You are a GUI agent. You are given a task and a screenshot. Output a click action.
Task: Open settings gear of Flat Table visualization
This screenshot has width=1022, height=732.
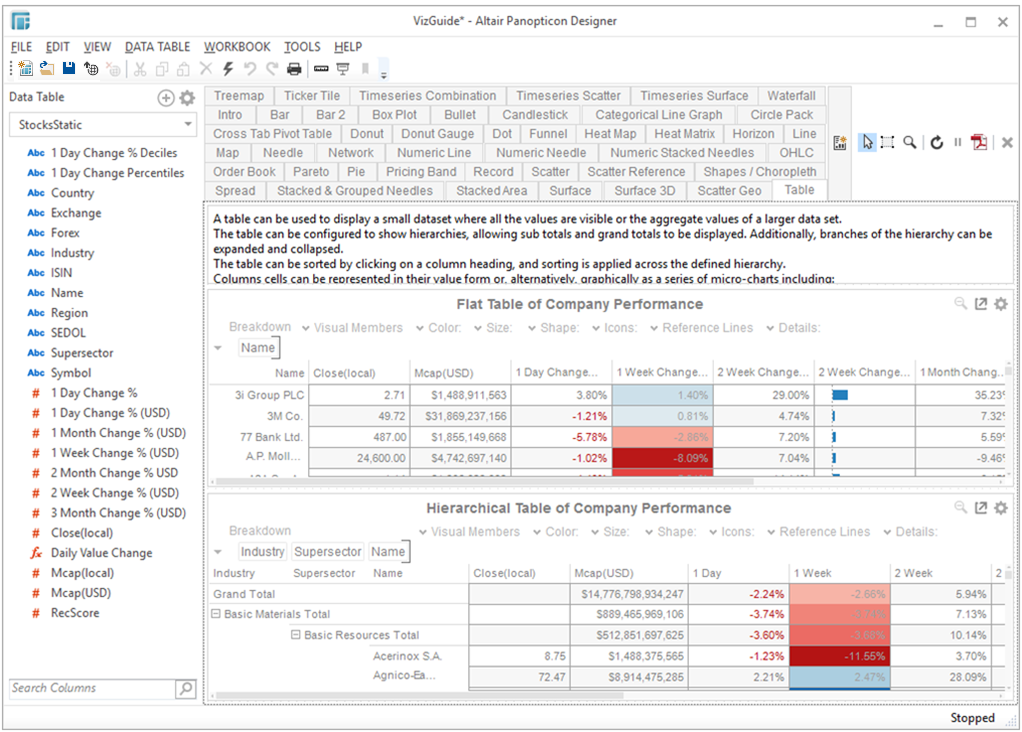point(1001,304)
